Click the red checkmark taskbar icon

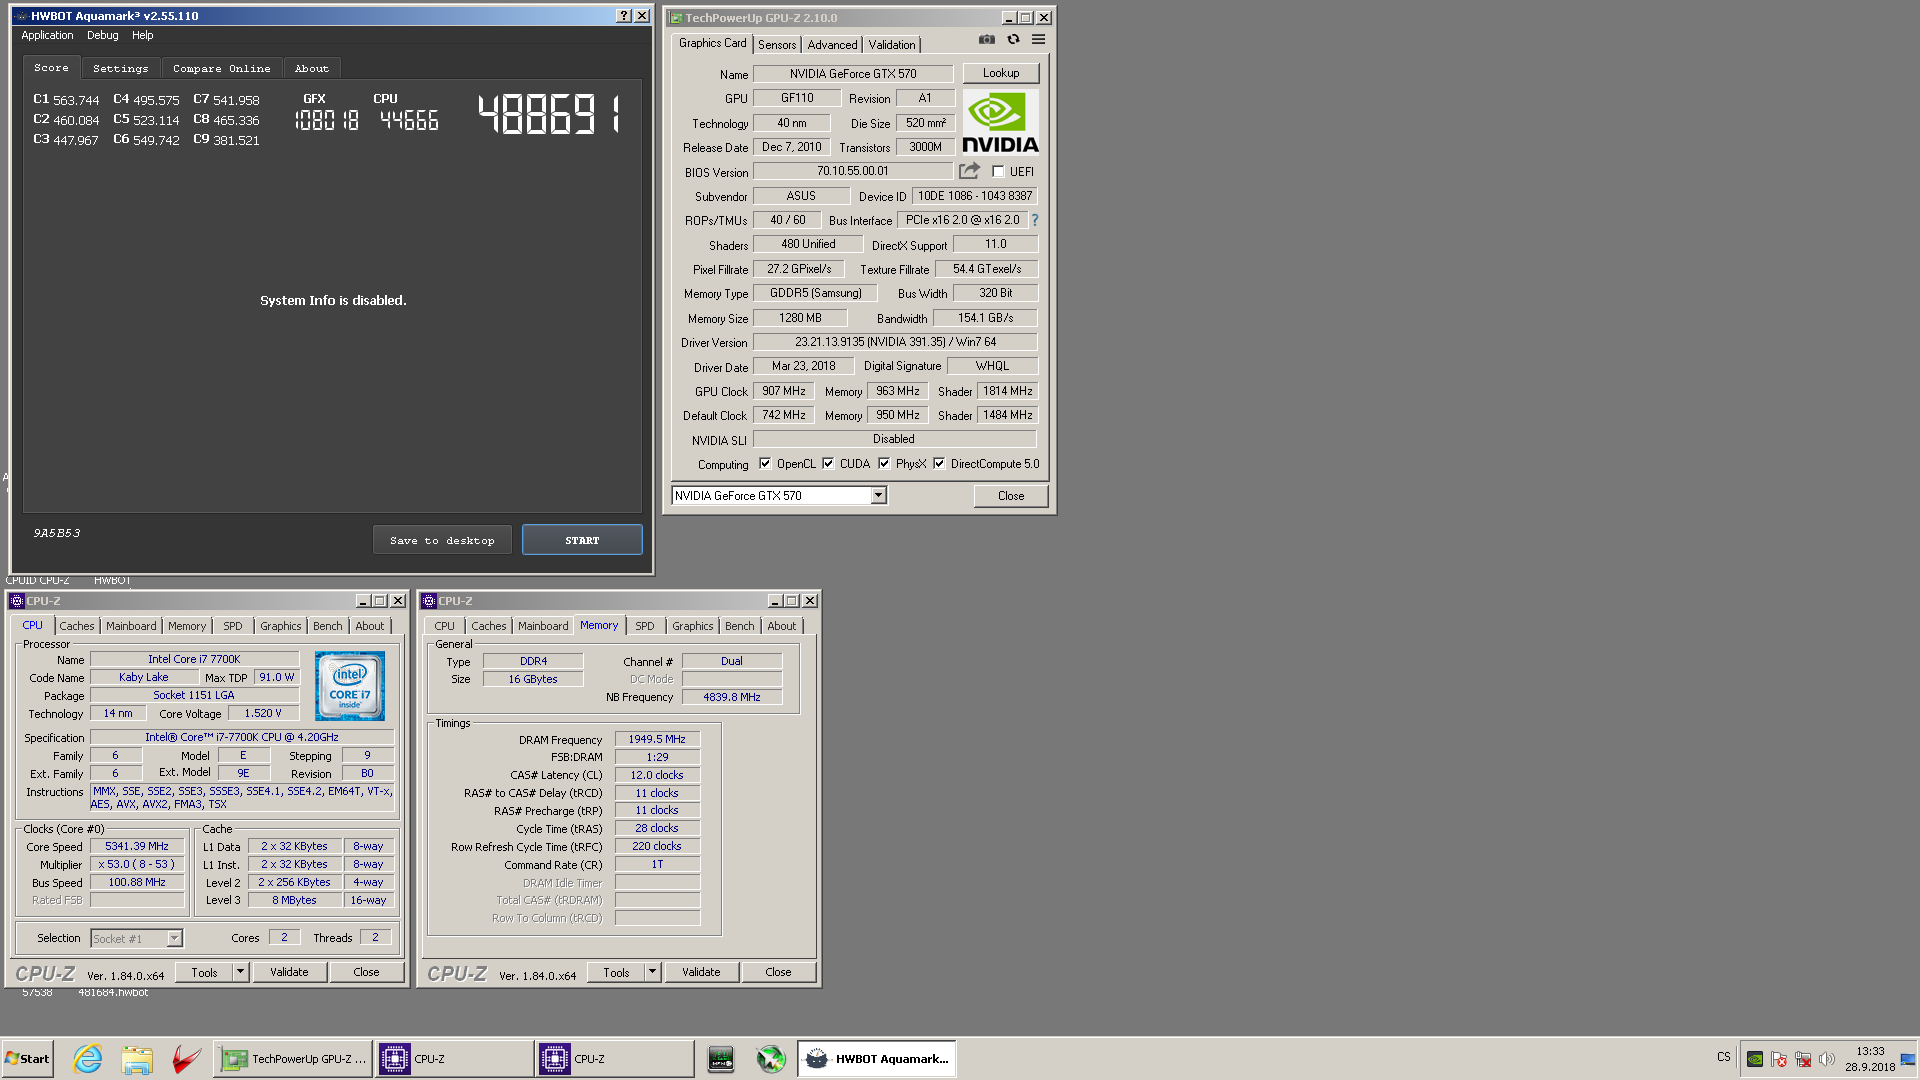tap(186, 1059)
